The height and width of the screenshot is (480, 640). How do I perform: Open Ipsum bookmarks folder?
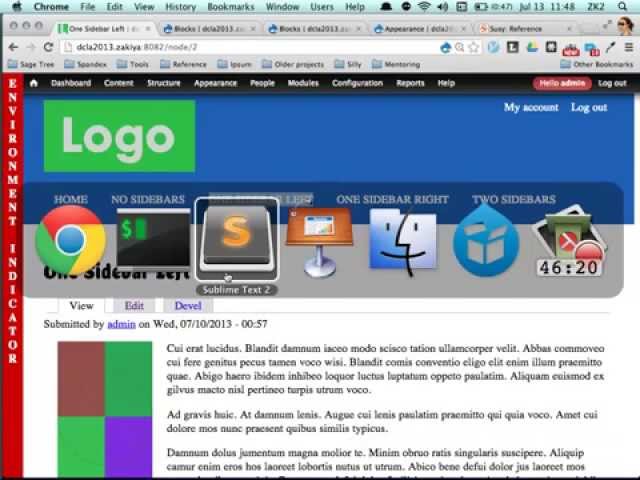point(235,64)
